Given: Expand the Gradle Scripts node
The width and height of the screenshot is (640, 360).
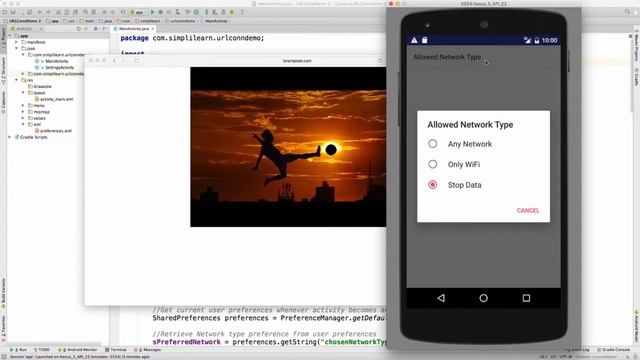Looking at the screenshot, I should [10, 137].
